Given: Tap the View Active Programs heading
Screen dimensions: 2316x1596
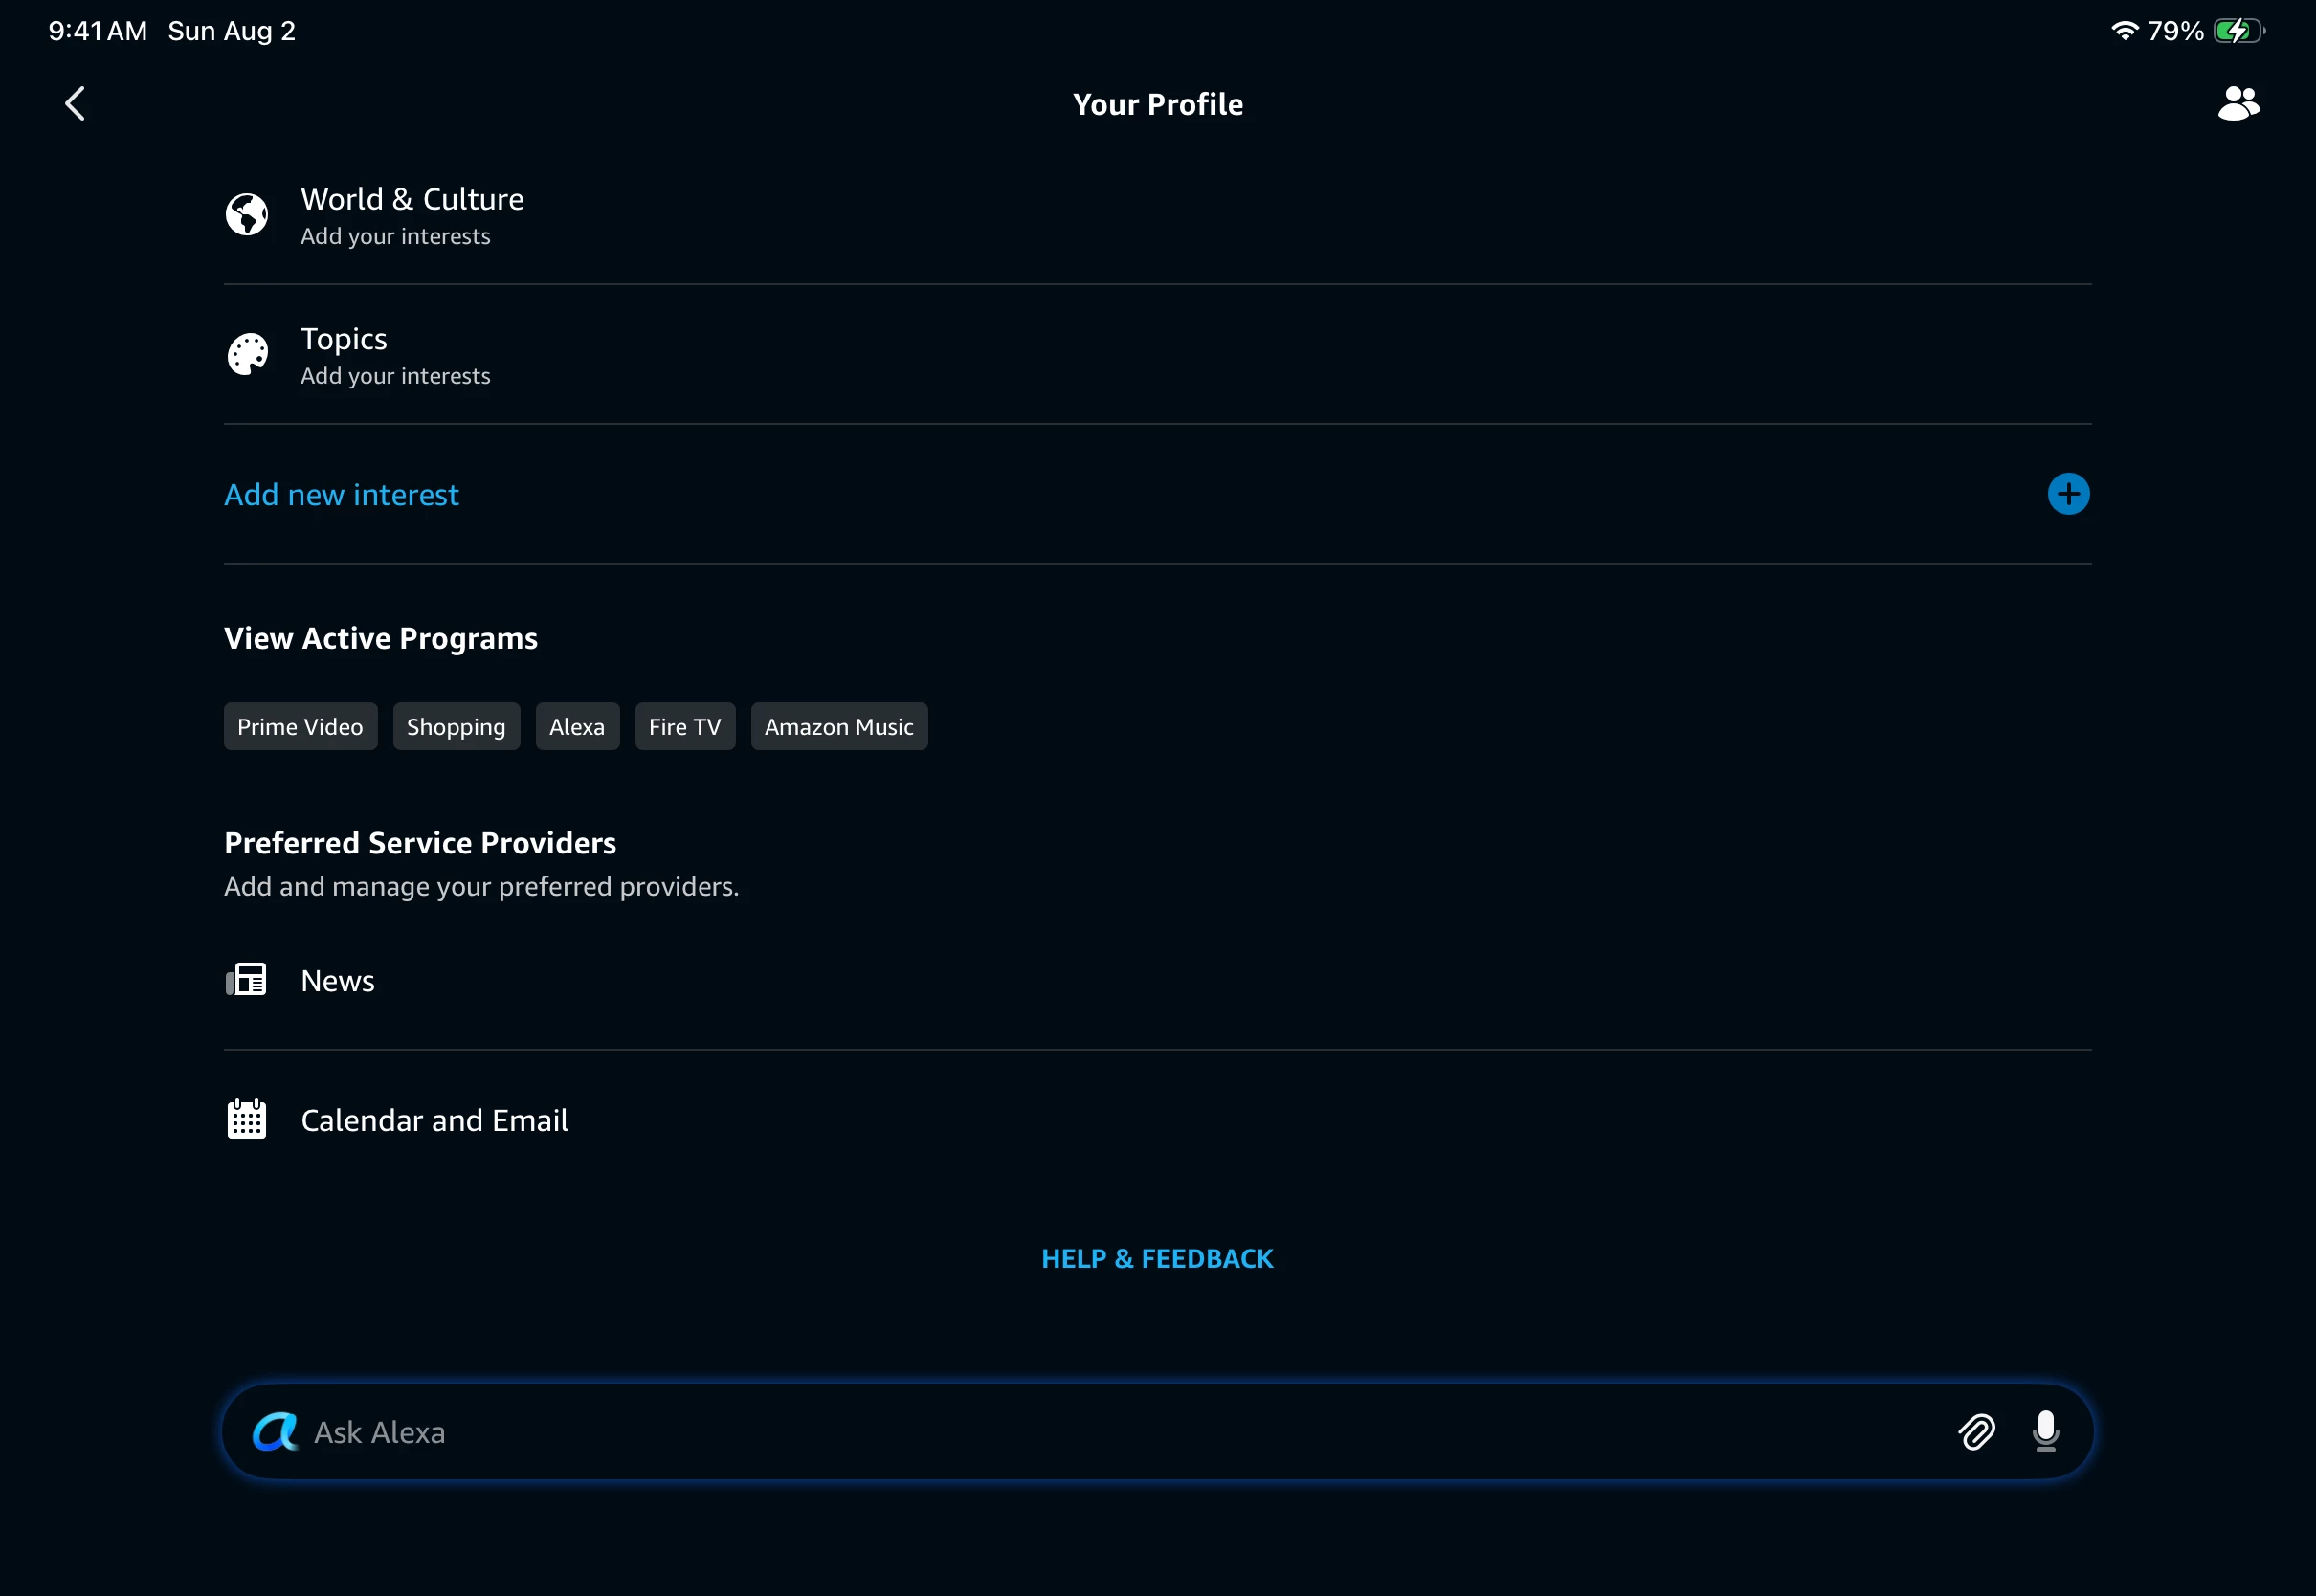Looking at the screenshot, I should (x=381, y=638).
